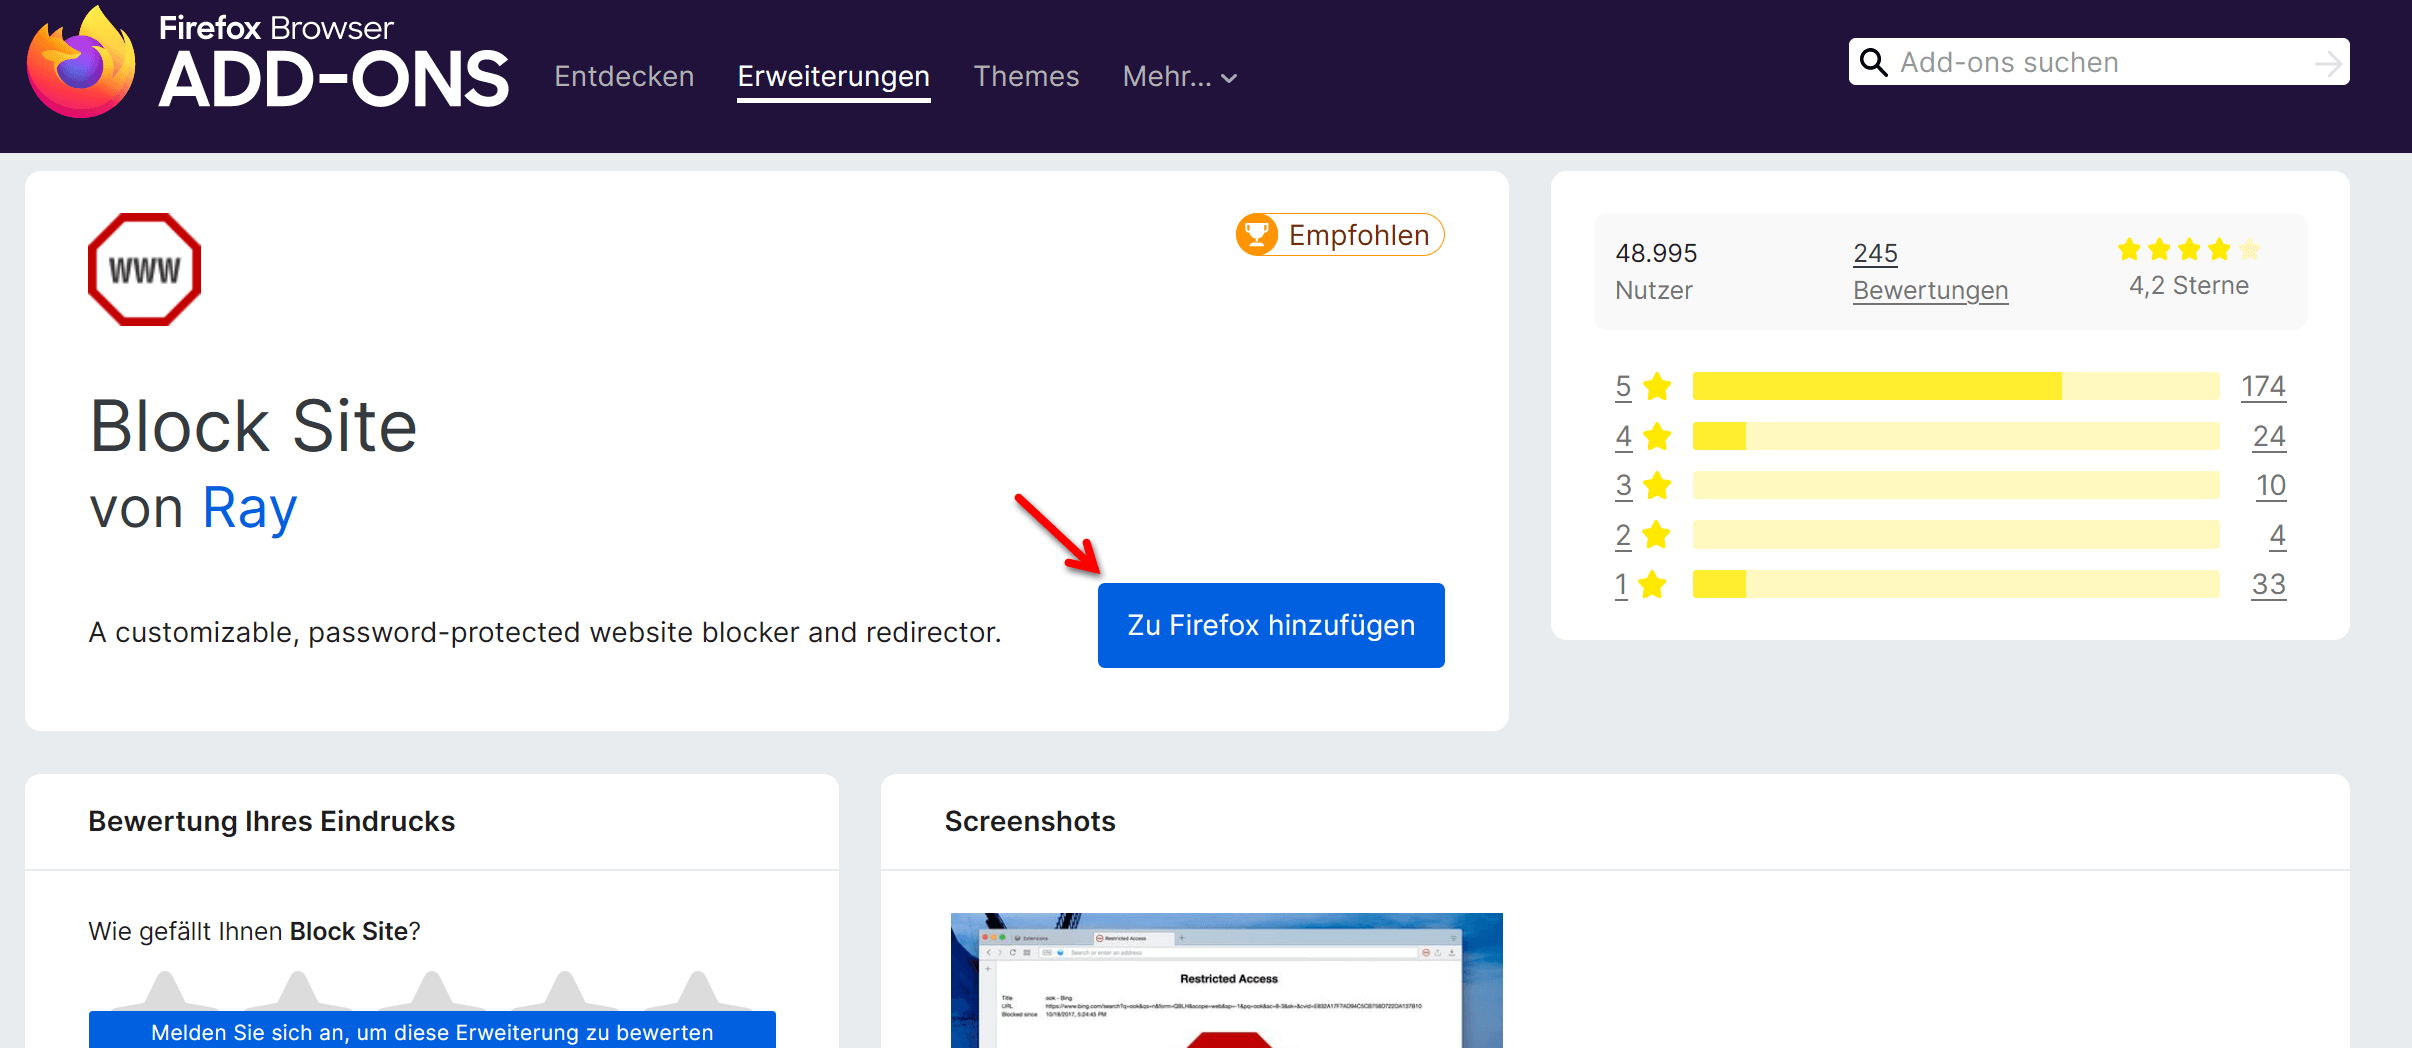Focus the Add-ons suchen search field
Image resolution: width=2412 pixels, height=1048 pixels.
tap(2099, 62)
